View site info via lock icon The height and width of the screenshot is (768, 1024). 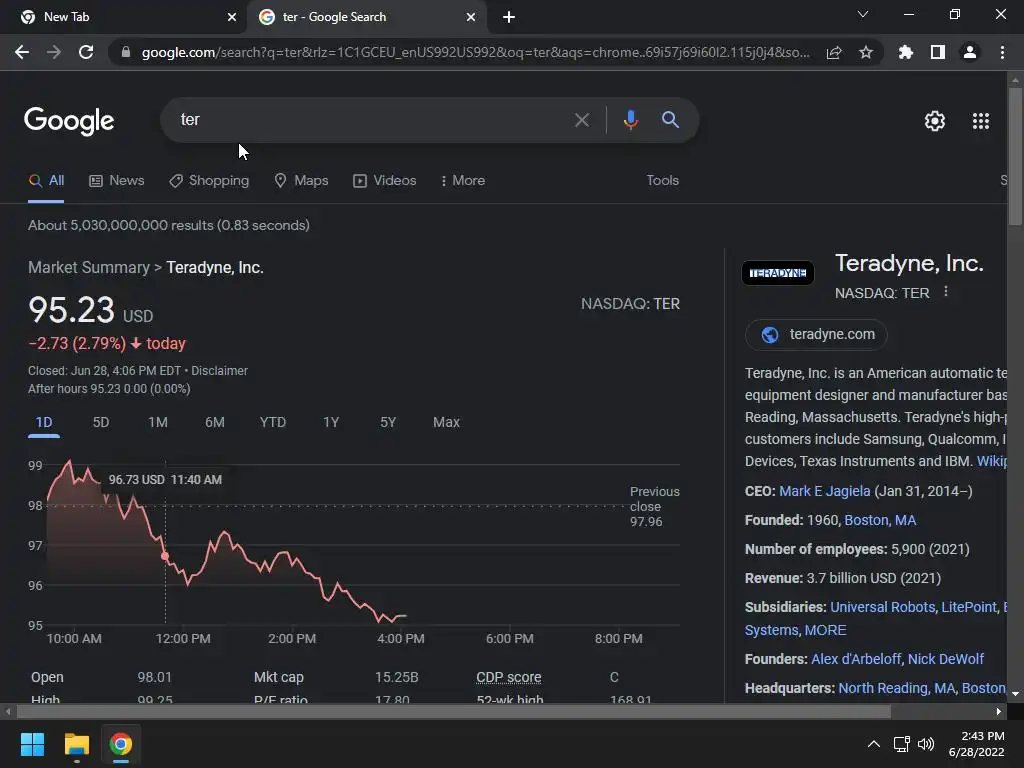125,52
